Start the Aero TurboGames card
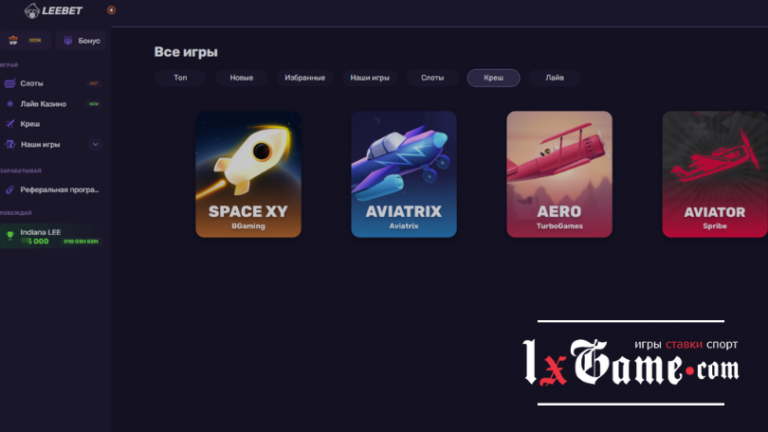Screen dimensions: 768x432 click(559, 174)
